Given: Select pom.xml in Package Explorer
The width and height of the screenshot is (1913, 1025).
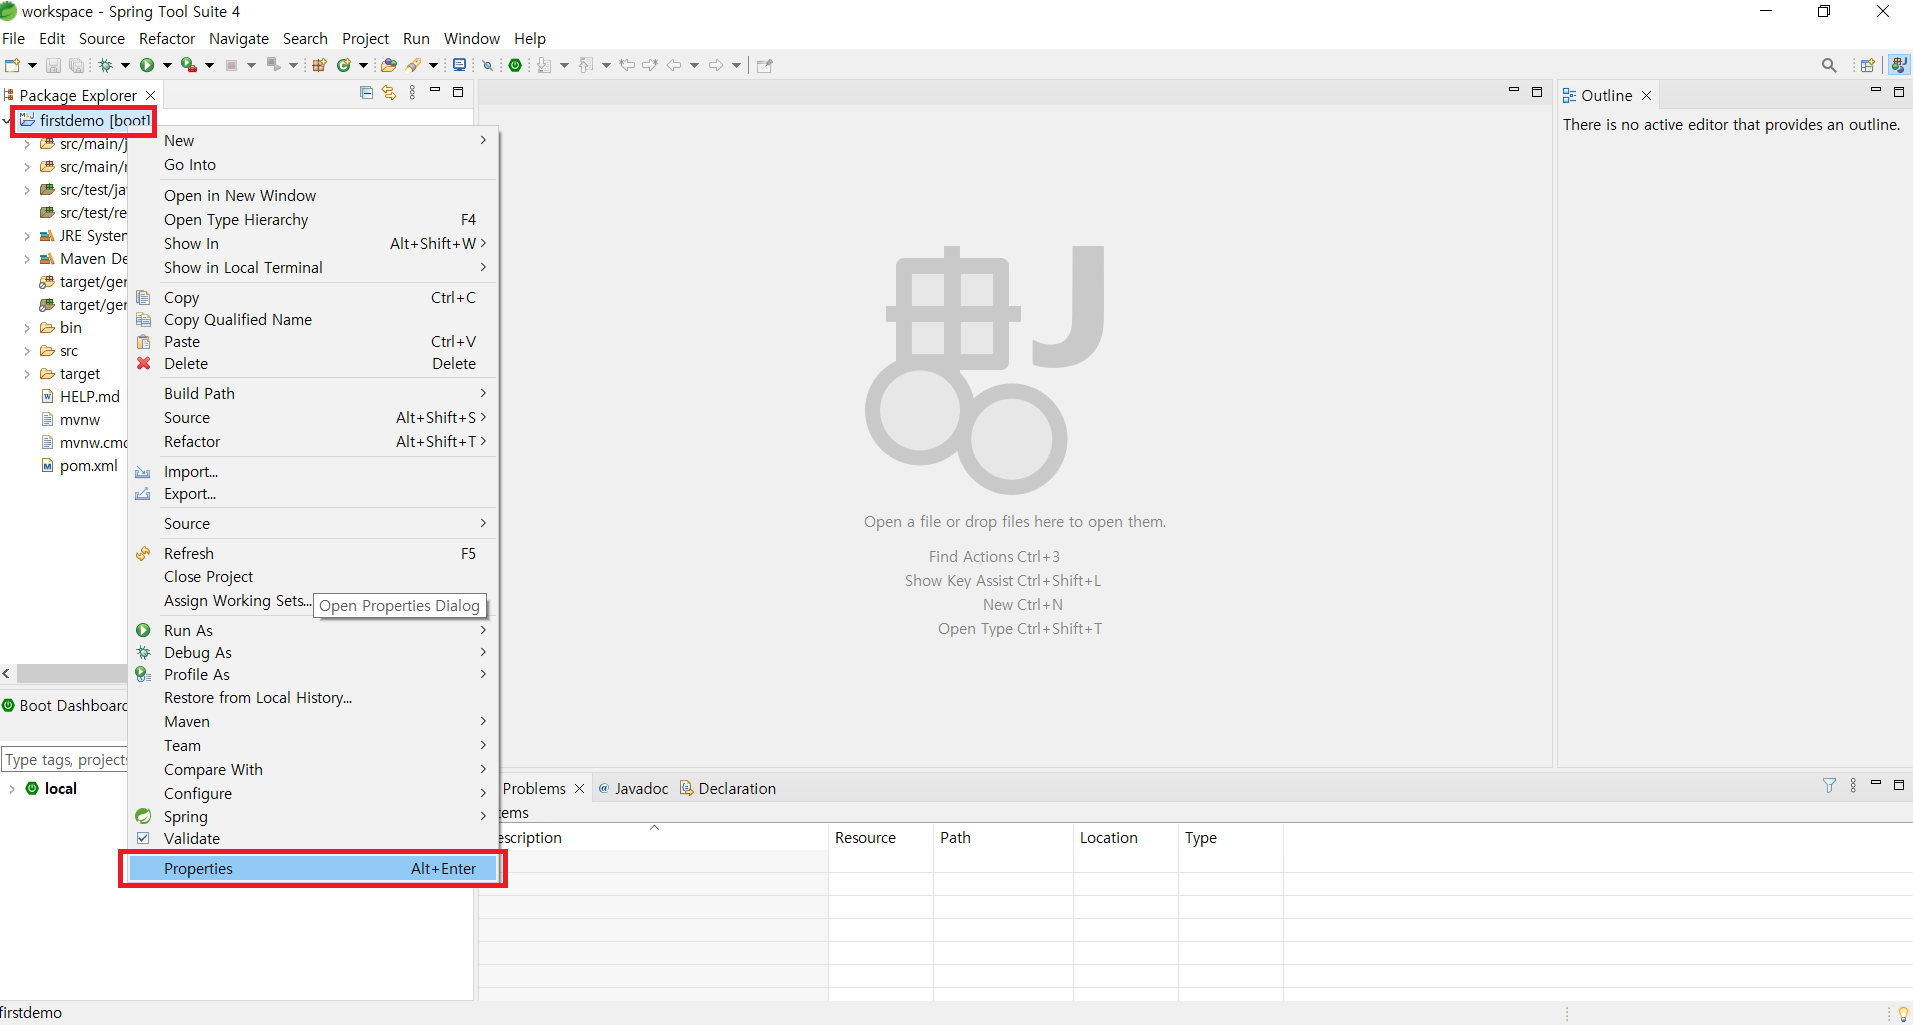Looking at the screenshot, I should tap(79, 465).
